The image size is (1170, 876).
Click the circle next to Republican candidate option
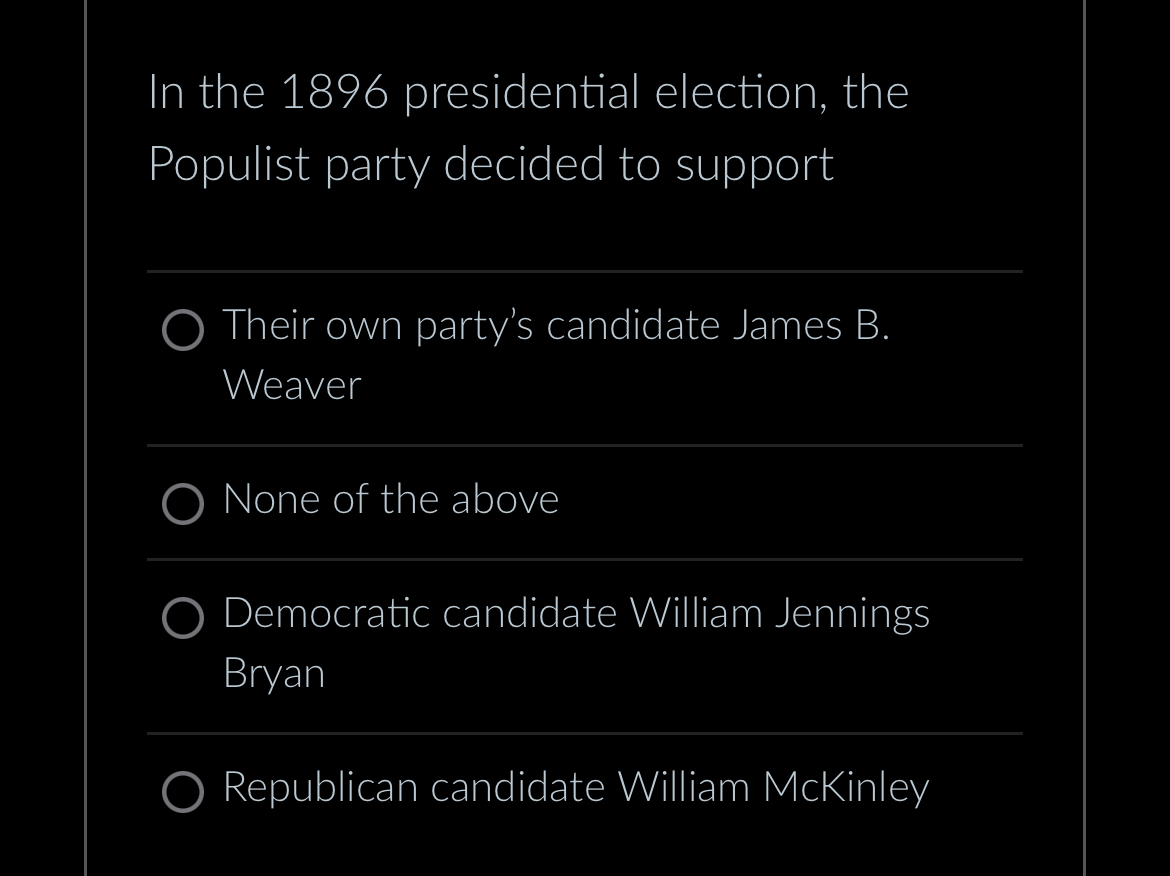coord(183,792)
